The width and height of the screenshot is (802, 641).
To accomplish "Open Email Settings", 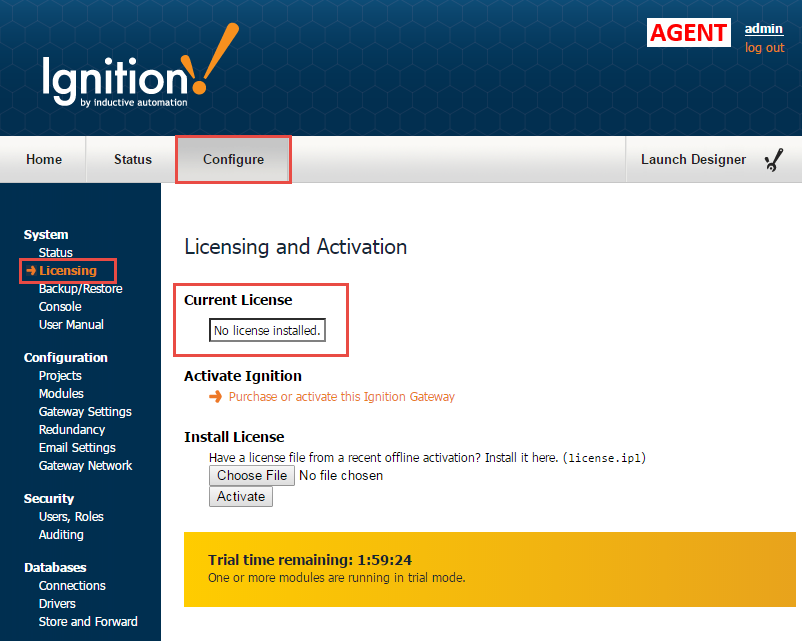I will (x=77, y=448).
